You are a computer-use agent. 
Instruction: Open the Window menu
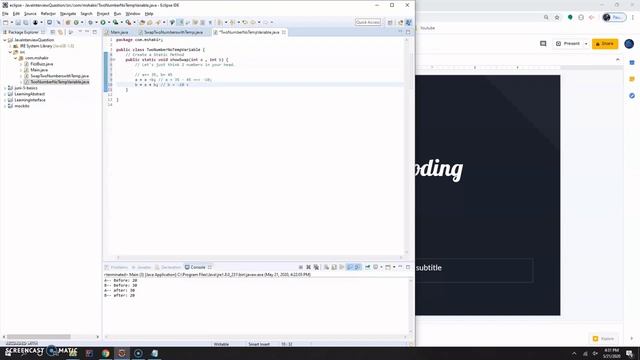point(133,13)
